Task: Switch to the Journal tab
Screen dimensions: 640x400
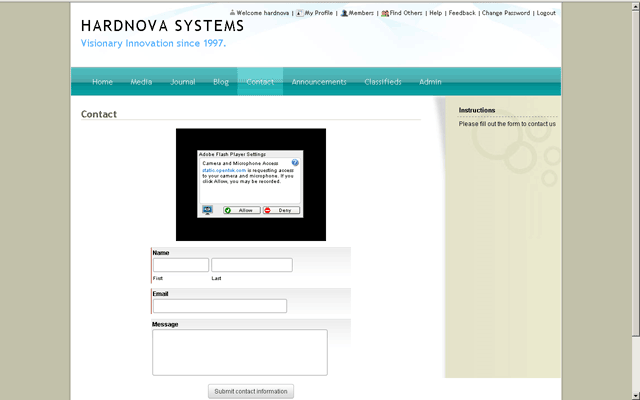Action: [183, 82]
